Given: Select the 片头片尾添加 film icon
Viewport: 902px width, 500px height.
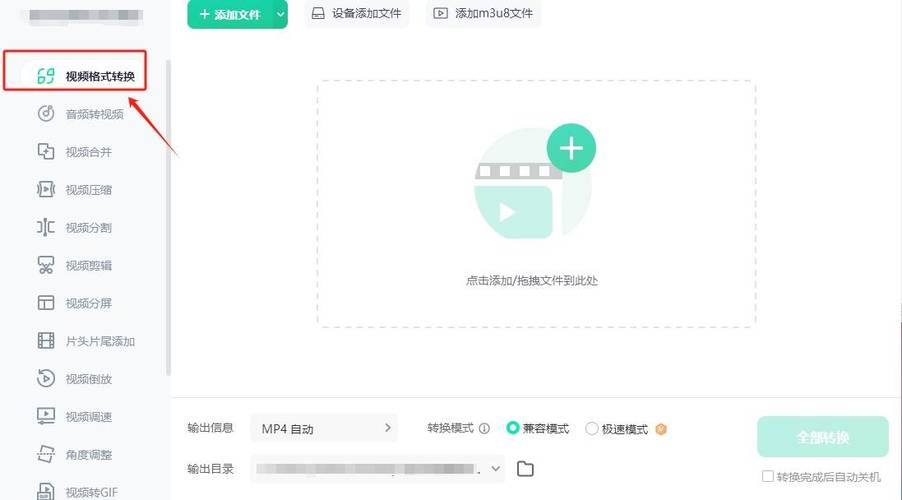Looking at the screenshot, I should (x=46, y=341).
